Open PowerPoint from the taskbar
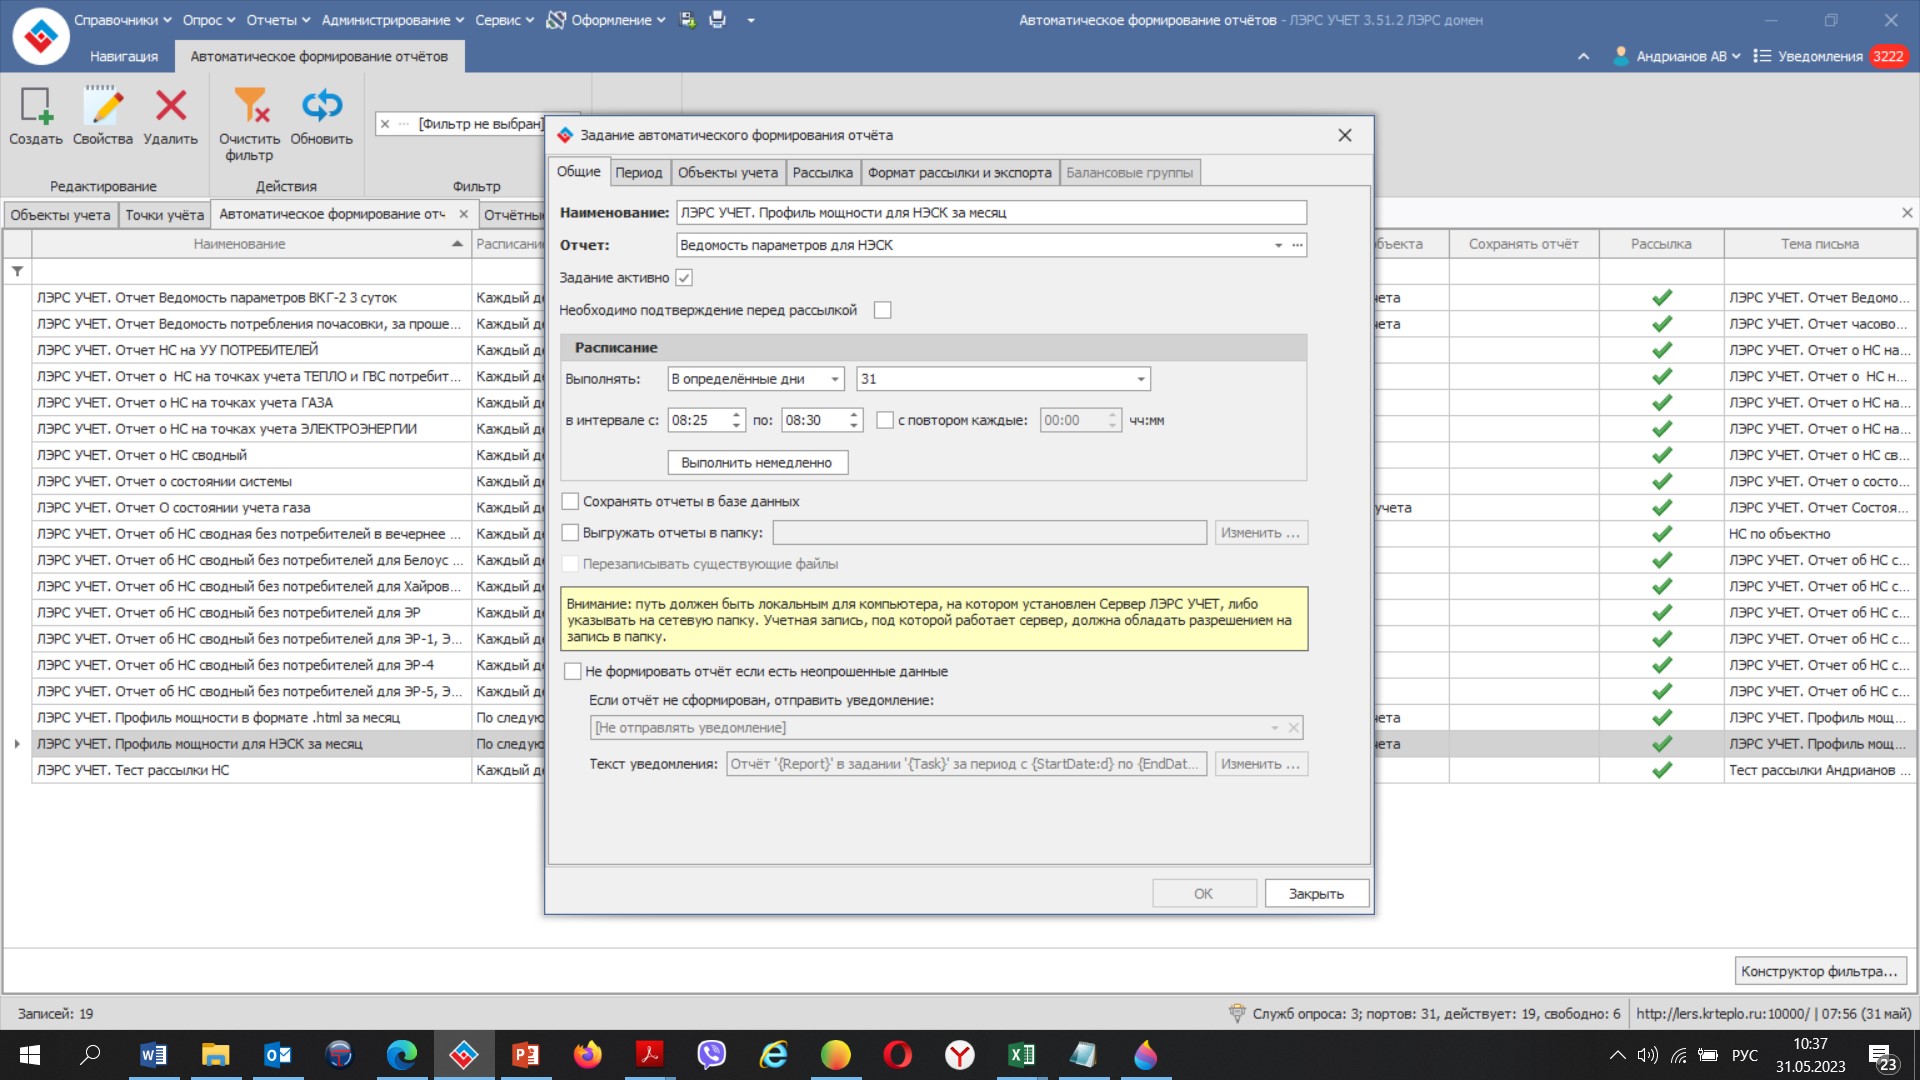The height and width of the screenshot is (1080, 1920). [x=525, y=1055]
